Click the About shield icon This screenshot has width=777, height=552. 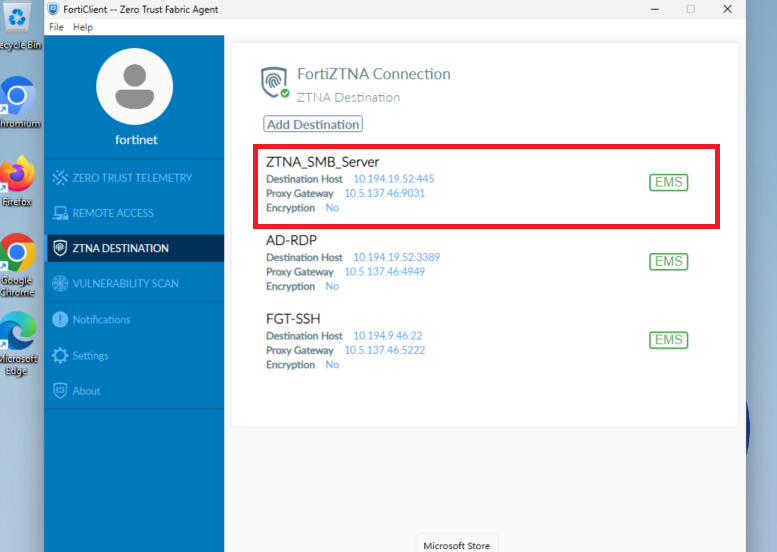(x=60, y=391)
